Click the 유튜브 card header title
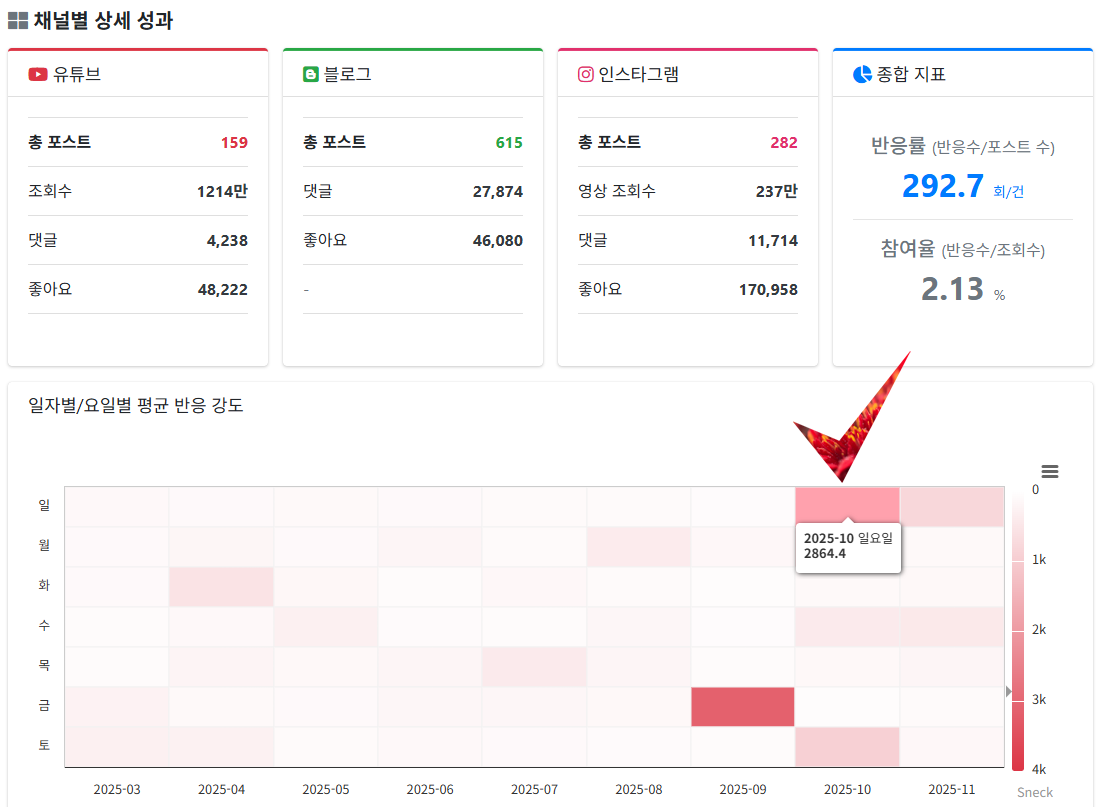Image resolution: width=1102 pixels, height=807 pixels. (77, 74)
